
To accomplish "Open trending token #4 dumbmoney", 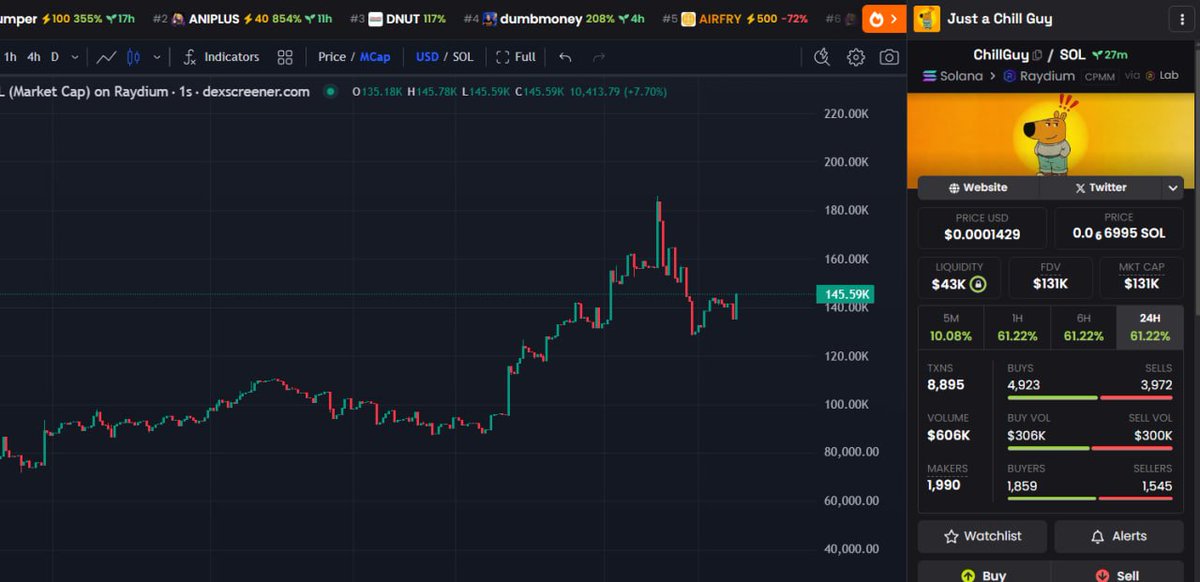I will [554, 19].
